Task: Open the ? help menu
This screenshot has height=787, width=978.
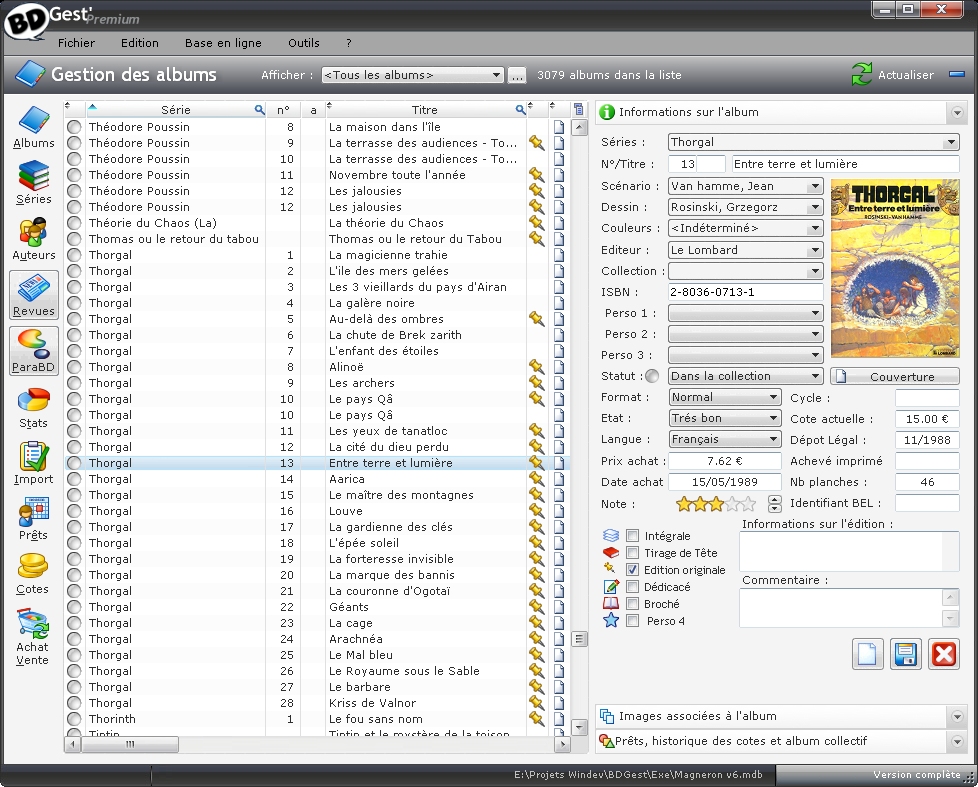Action: [349, 43]
